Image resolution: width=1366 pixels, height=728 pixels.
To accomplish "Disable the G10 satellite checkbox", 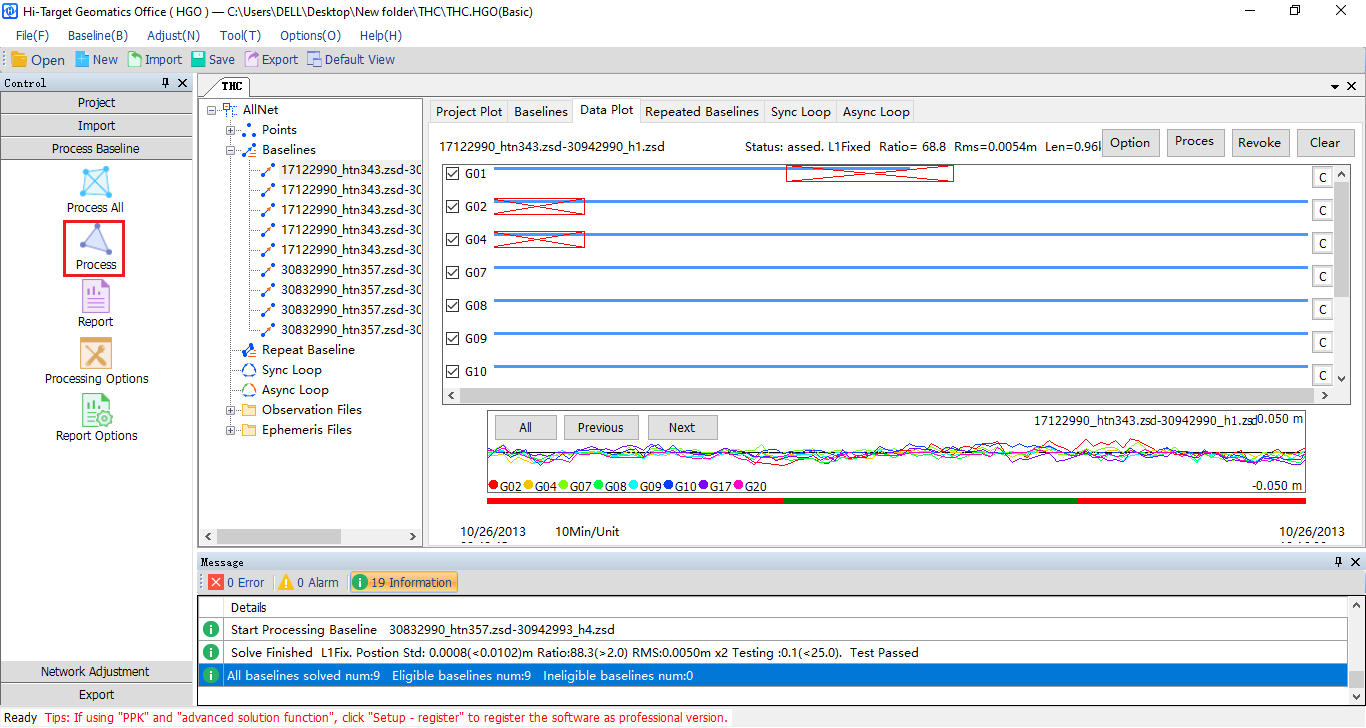I will (x=452, y=372).
